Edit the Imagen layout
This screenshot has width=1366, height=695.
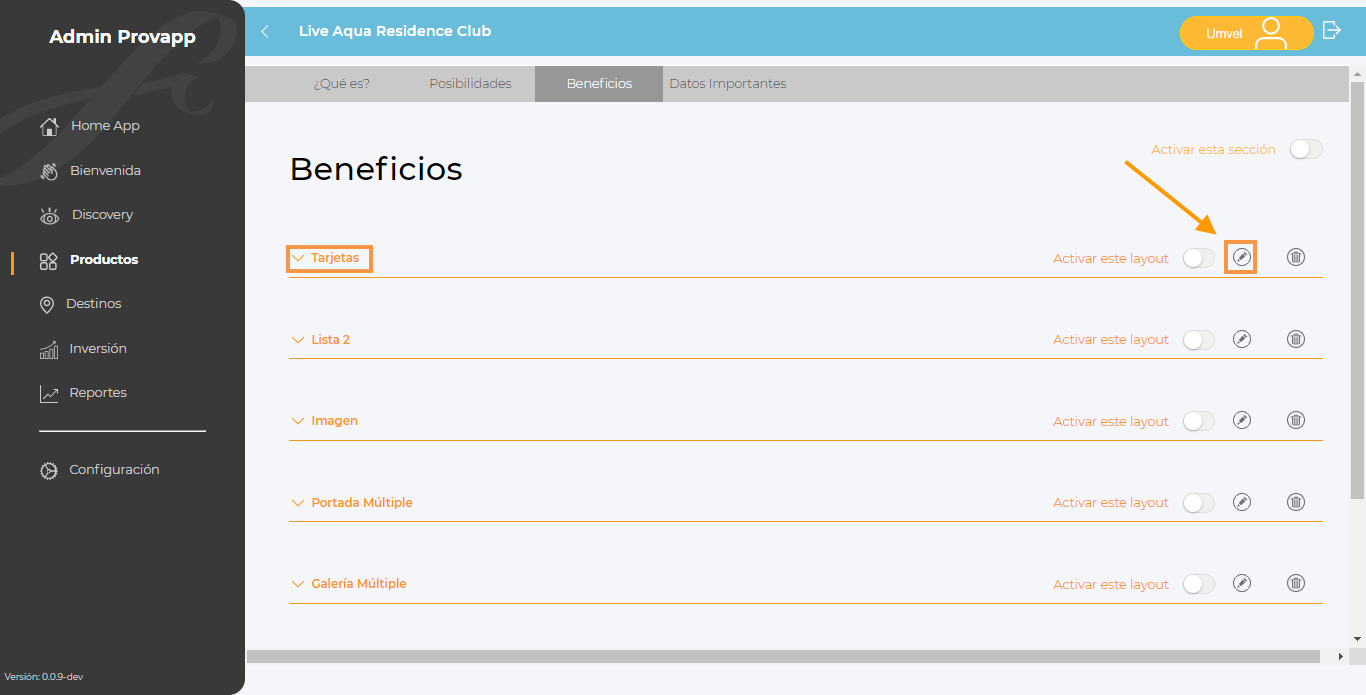[1242, 420]
